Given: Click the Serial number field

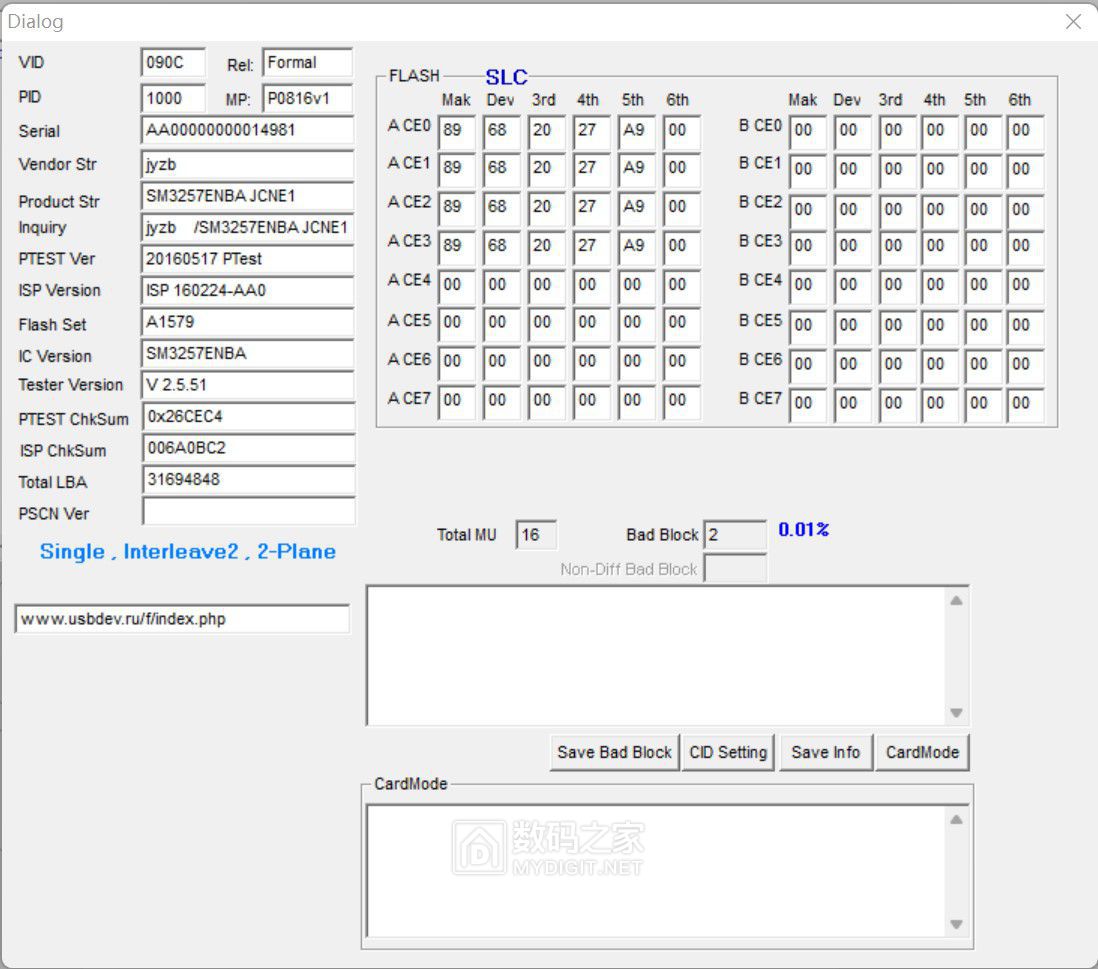Looking at the screenshot, I should coord(248,130).
